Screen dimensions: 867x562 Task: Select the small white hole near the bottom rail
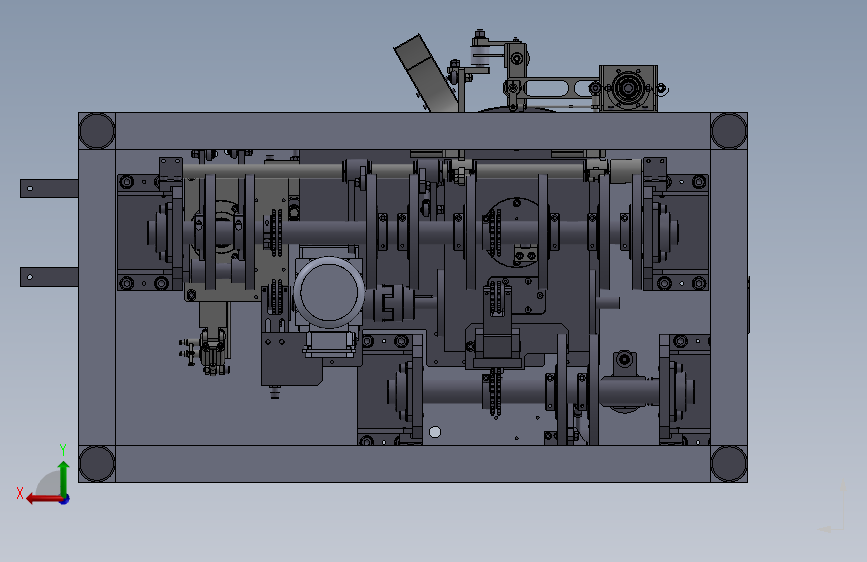(435, 432)
